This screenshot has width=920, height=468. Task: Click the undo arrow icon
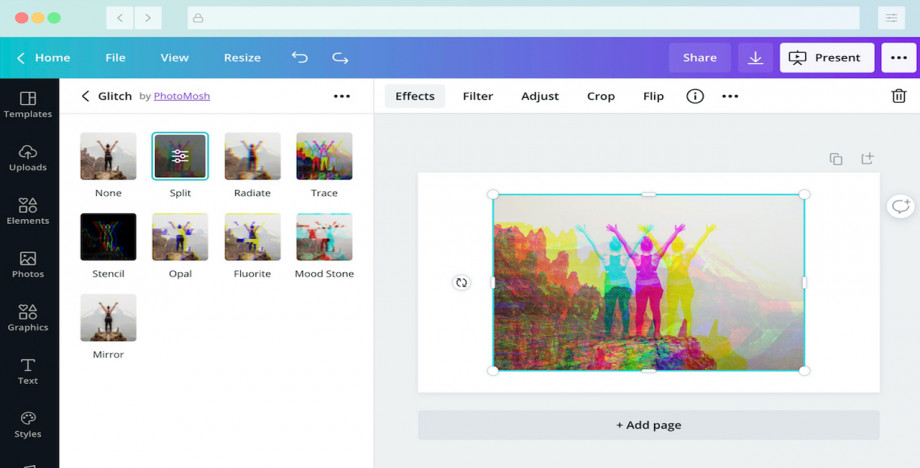299,58
